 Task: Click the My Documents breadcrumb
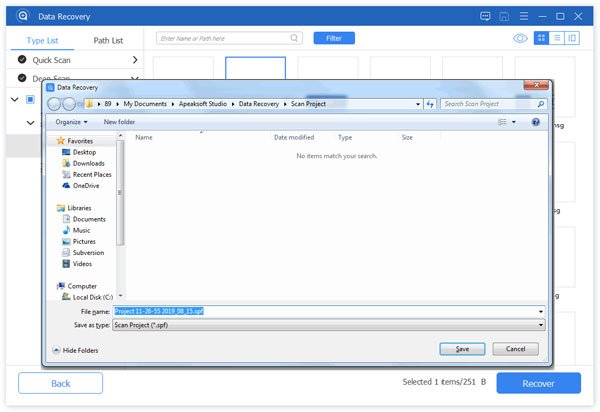tap(145, 104)
